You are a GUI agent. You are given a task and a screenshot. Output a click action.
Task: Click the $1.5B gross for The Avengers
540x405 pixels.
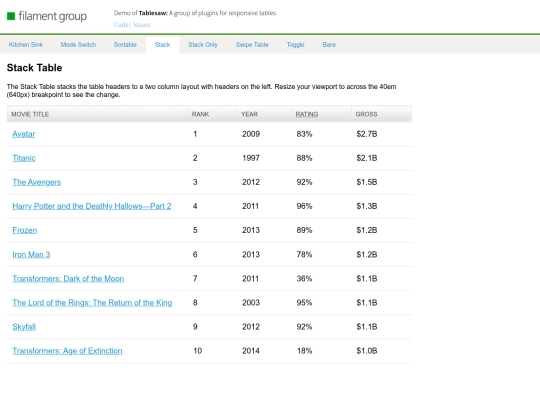coord(367,182)
